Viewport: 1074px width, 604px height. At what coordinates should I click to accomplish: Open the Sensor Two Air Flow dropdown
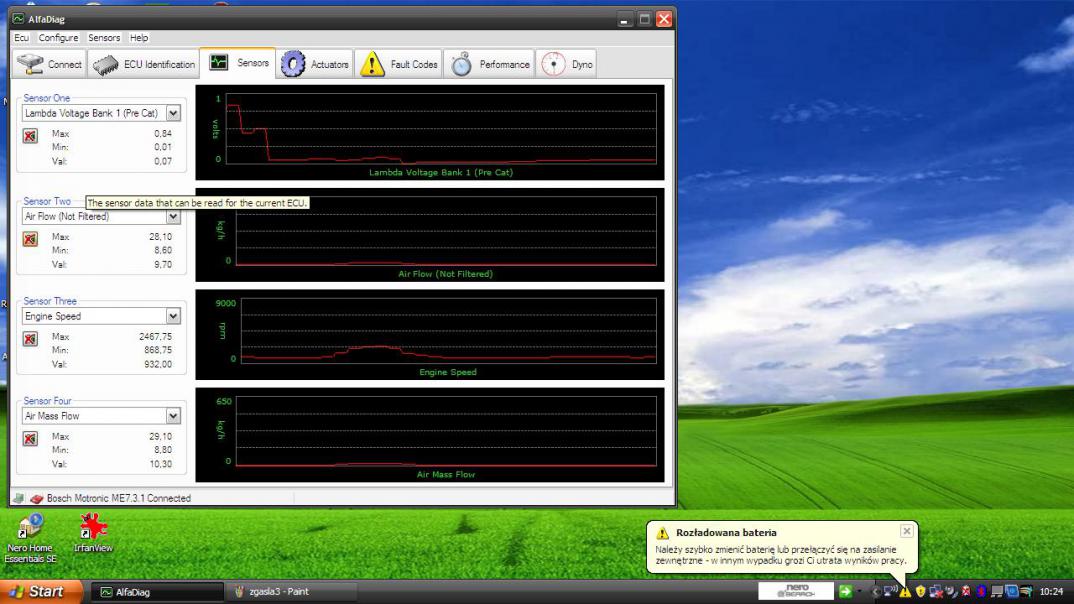173,216
